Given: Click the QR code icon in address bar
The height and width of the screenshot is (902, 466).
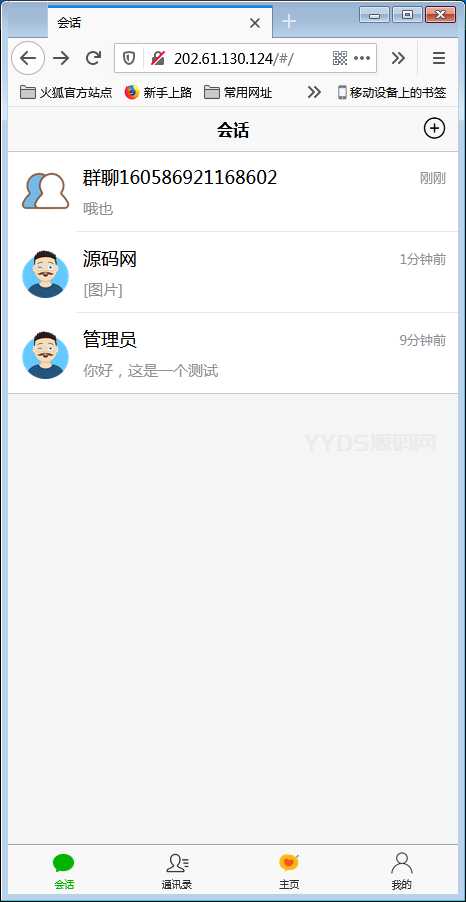Looking at the screenshot, I should pos(340,58).
